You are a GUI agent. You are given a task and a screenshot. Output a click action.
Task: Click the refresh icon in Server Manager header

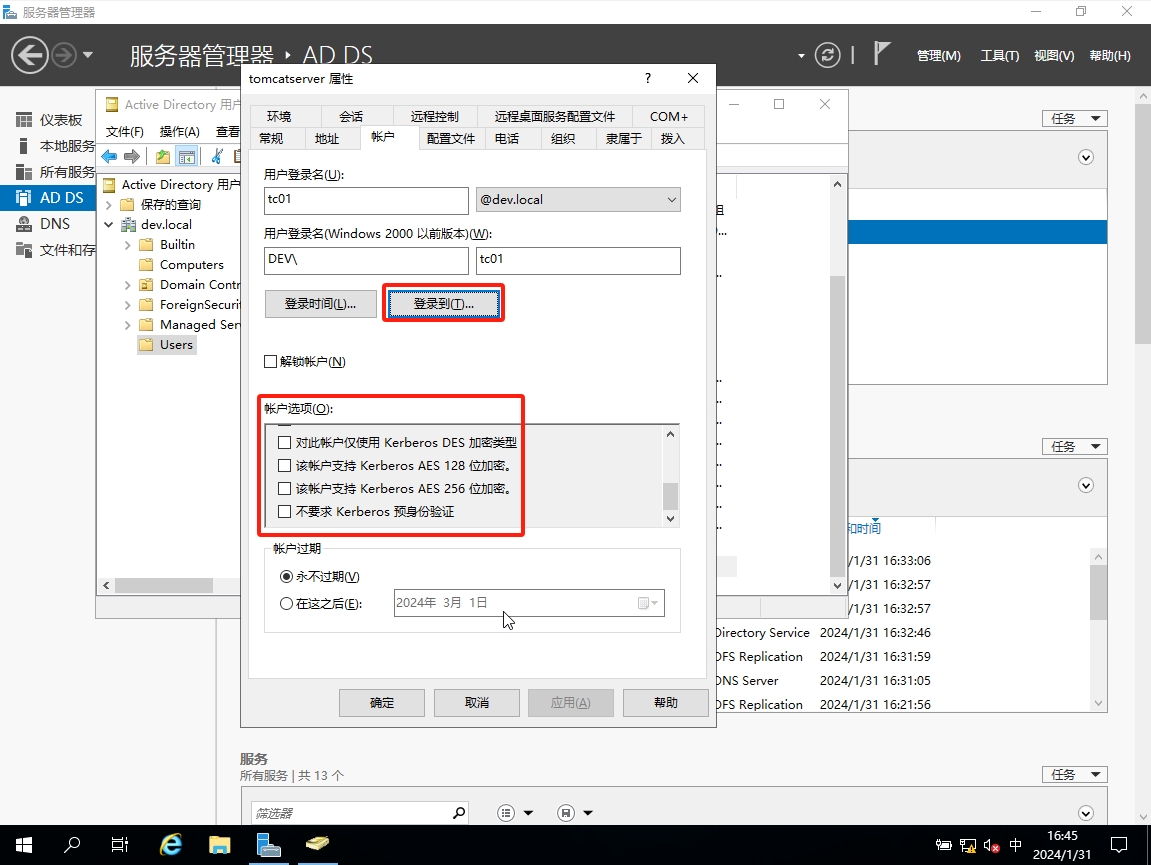click(827, 55)
